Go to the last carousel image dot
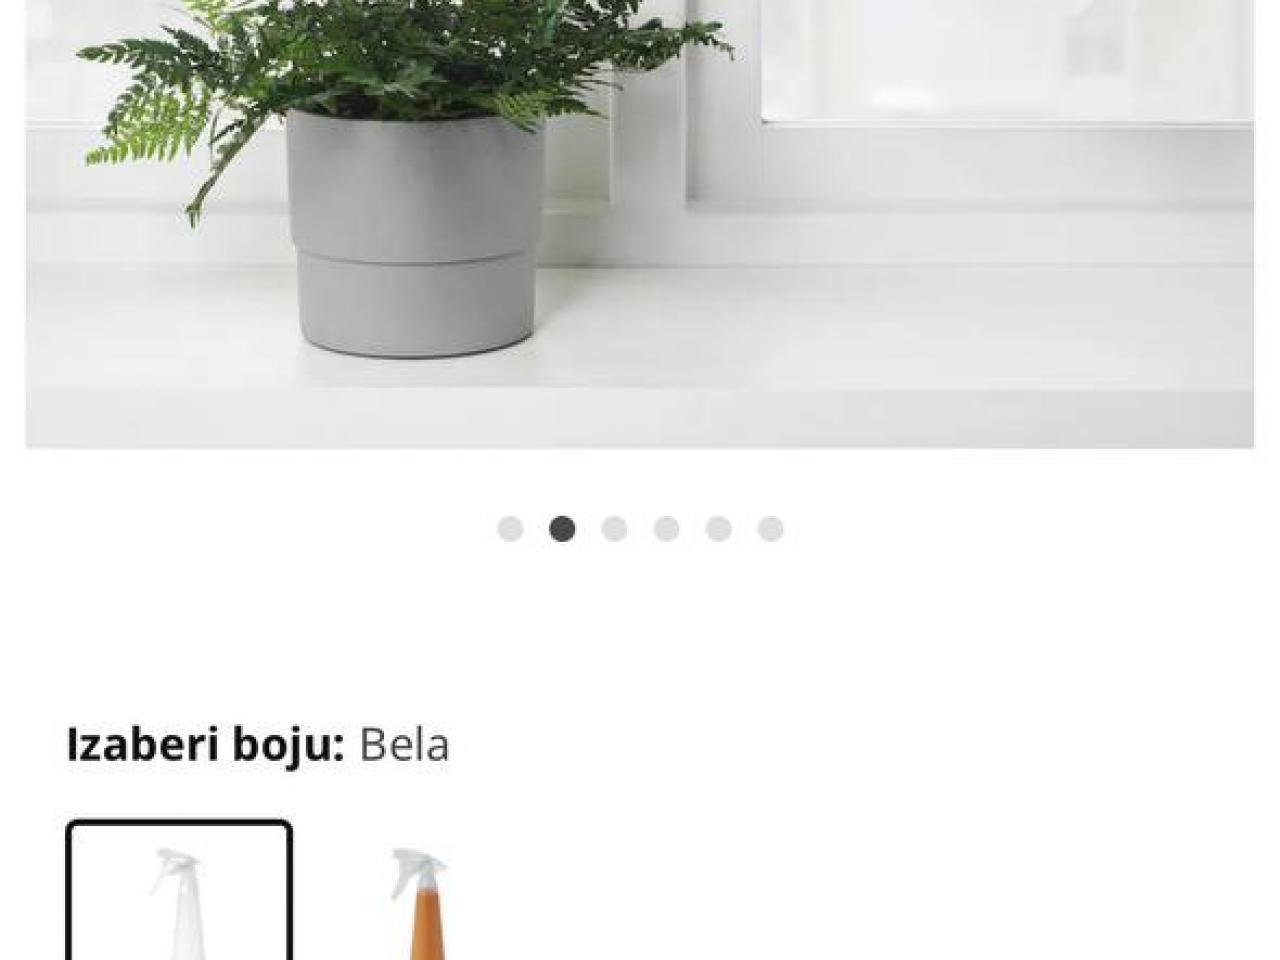Viewport: 1280px width, 960px height. click(x=770, y=529)
